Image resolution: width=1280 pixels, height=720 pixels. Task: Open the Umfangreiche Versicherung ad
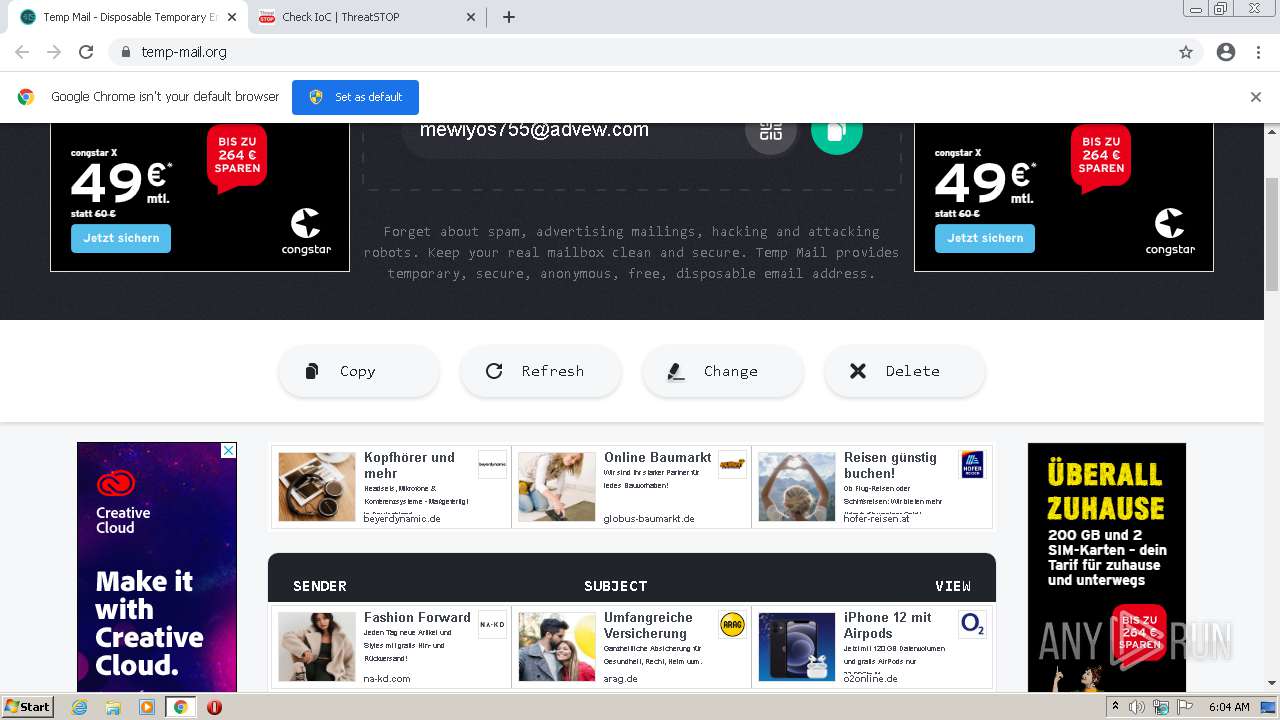coord(631,646)
